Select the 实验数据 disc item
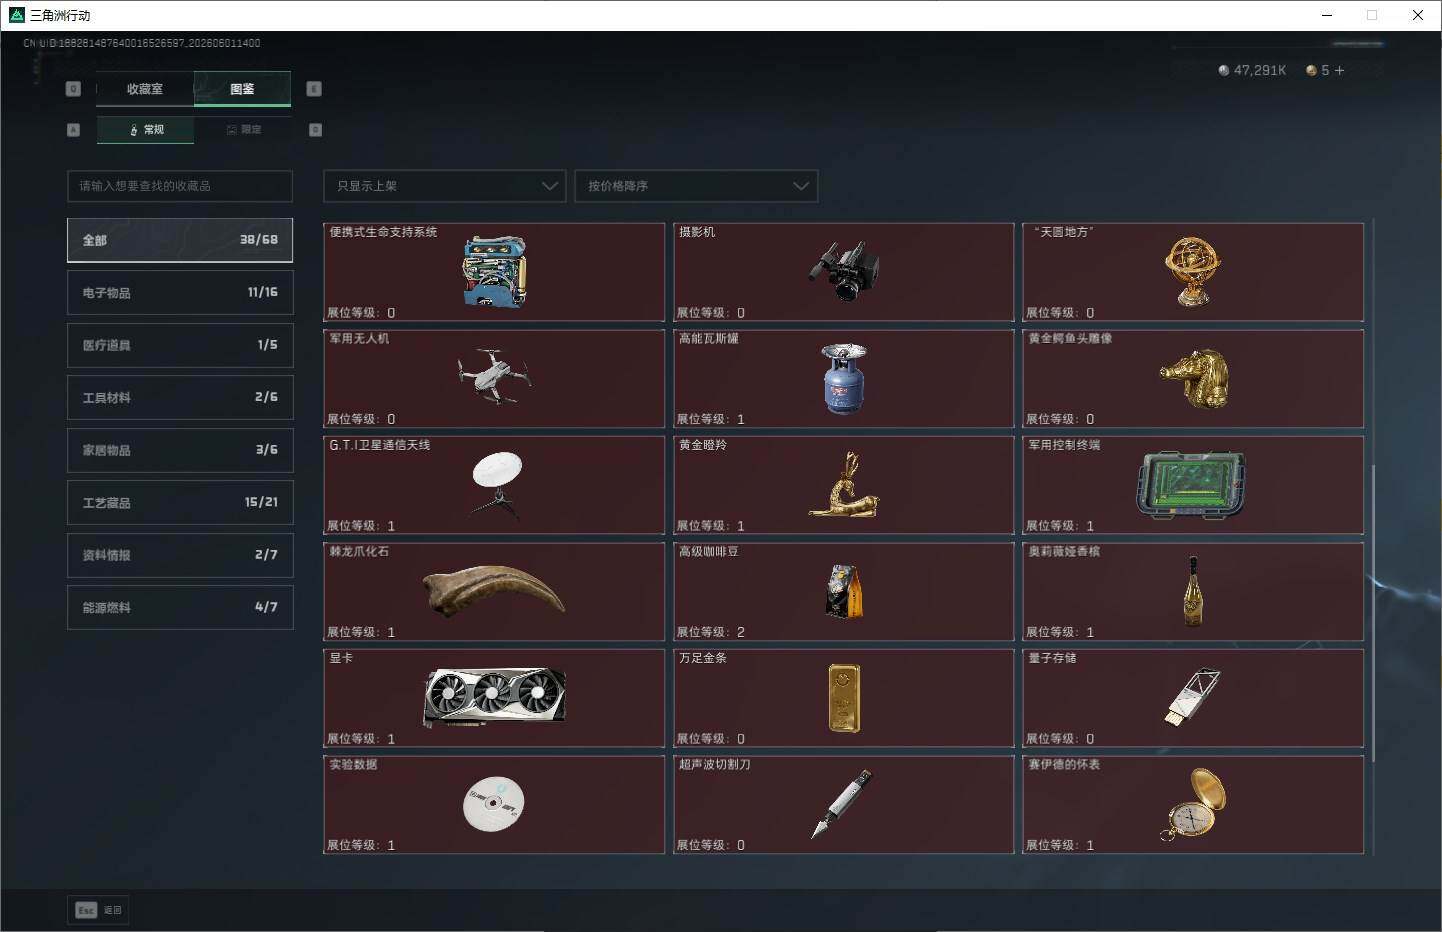Screen dimensions: 1442x932 (494, 805)
